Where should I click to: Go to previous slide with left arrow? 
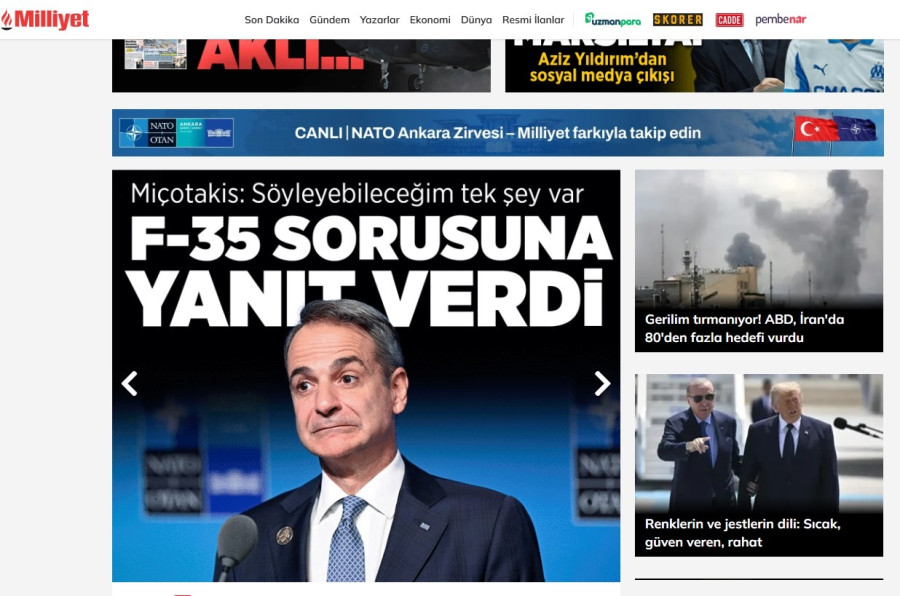pos(130,384)
